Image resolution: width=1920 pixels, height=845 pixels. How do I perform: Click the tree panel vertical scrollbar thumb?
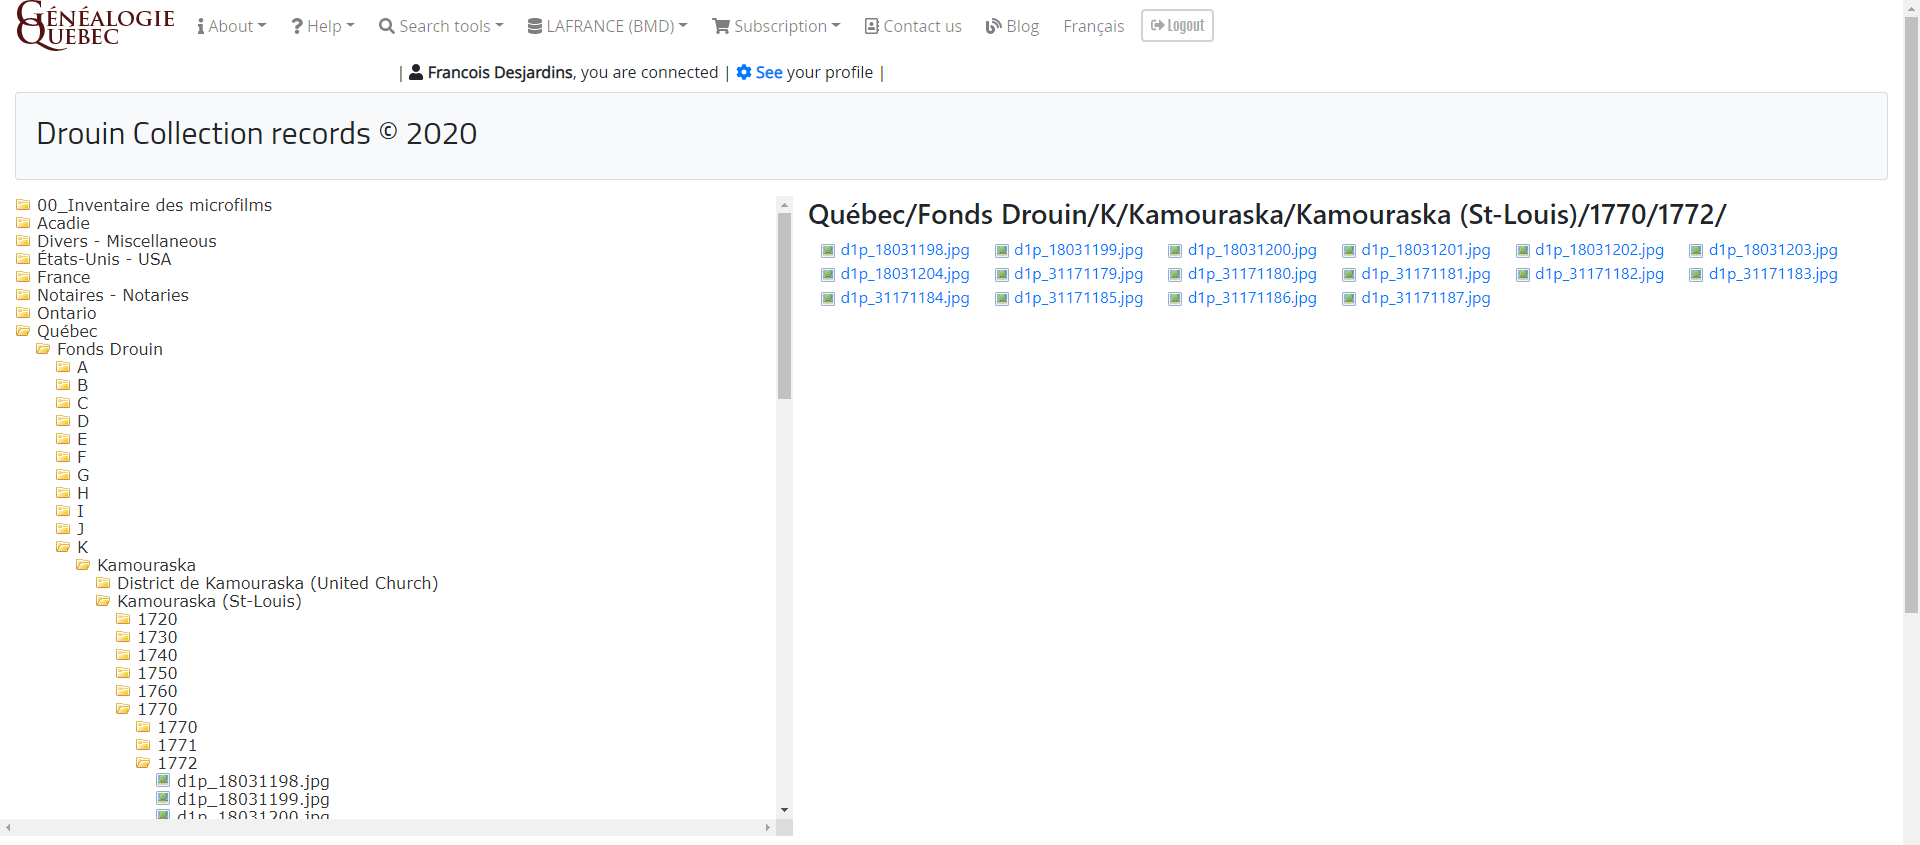(784, 306)
